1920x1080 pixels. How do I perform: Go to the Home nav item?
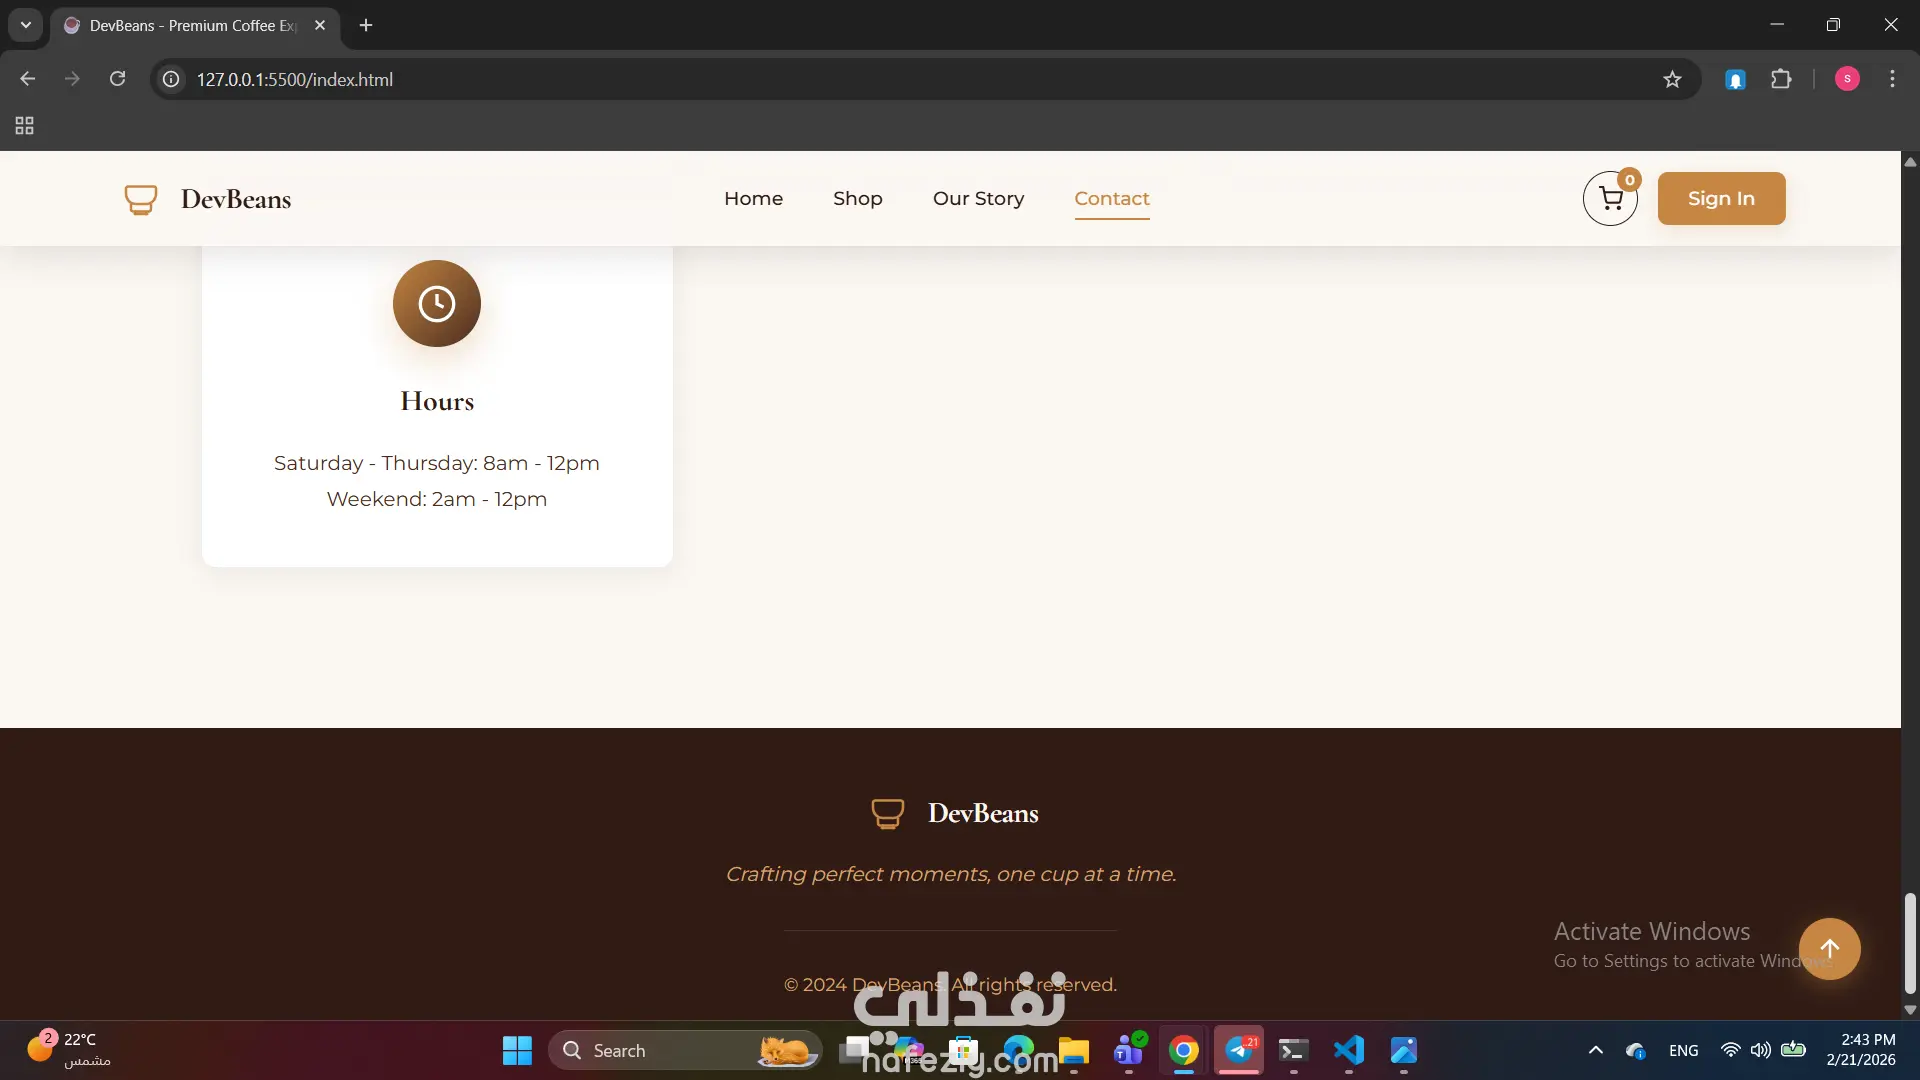click(753, 199)
